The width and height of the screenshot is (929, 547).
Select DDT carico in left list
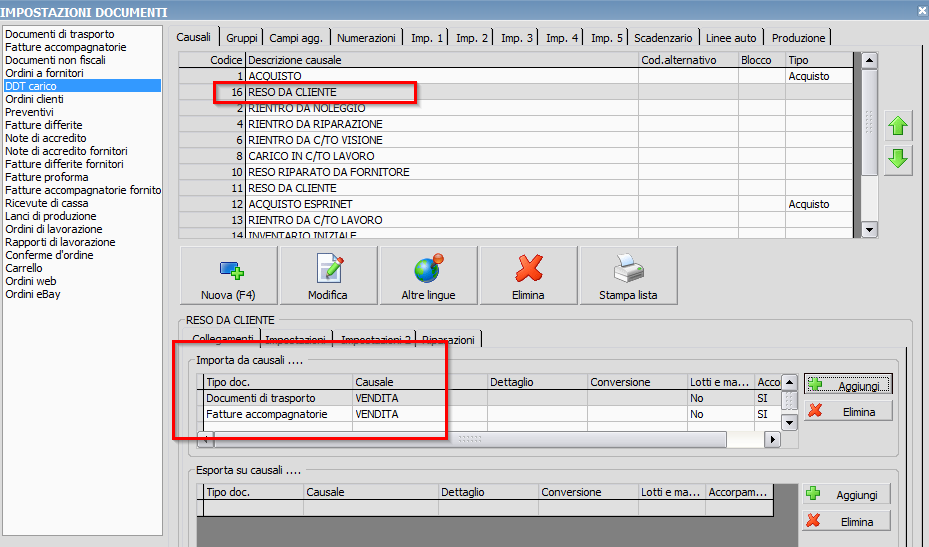82,86
